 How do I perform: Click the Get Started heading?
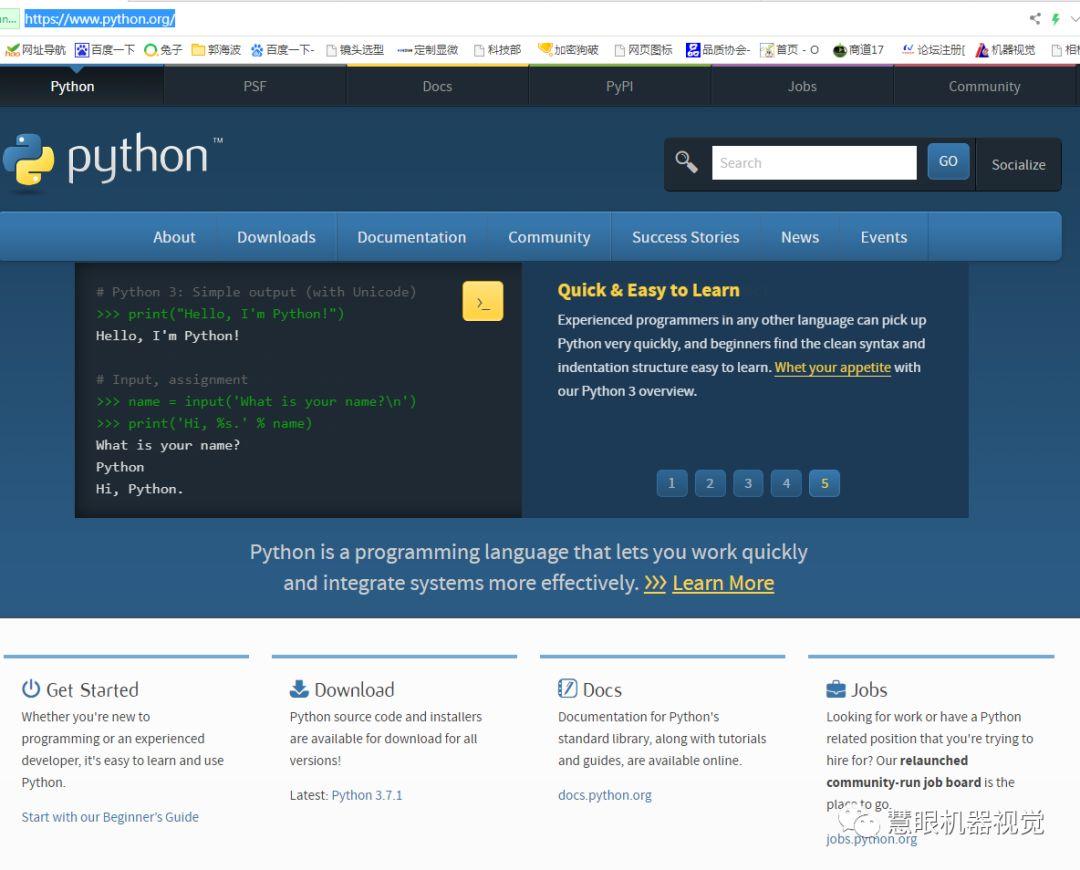92,690
